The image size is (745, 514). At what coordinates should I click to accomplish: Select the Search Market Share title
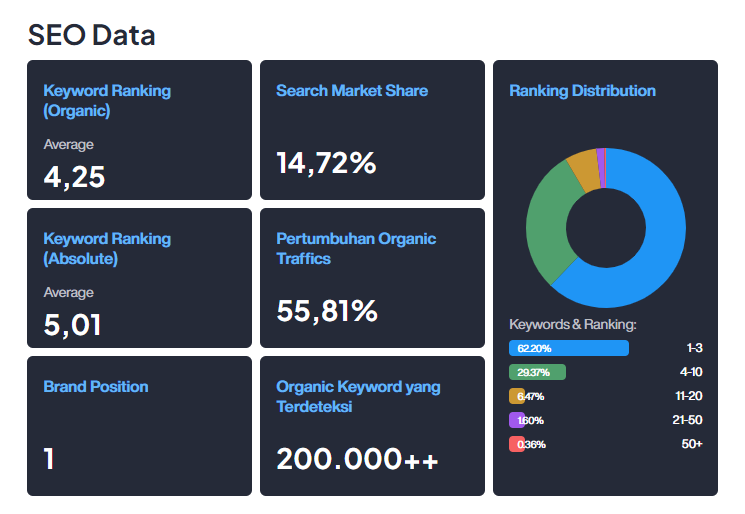pos(352,90)
